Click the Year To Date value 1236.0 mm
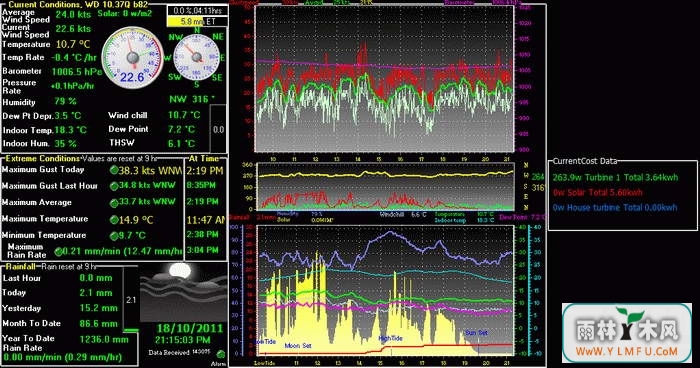The image size is (700, 368). (104, 339)
